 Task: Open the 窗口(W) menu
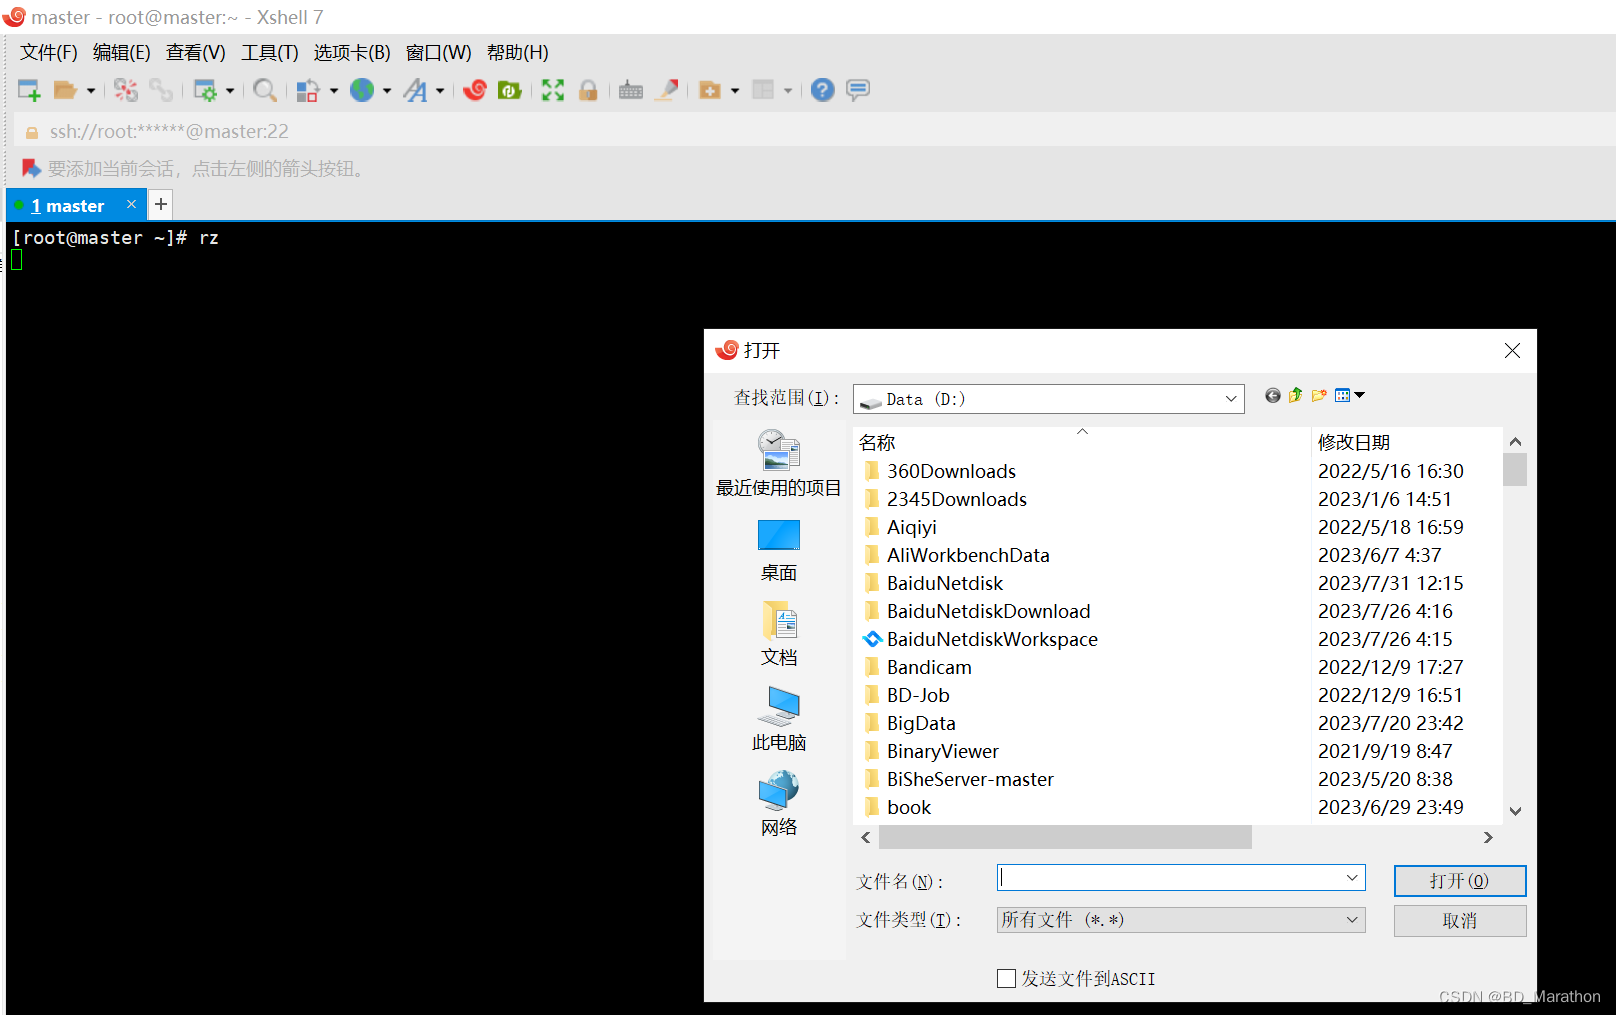(439, 53)
